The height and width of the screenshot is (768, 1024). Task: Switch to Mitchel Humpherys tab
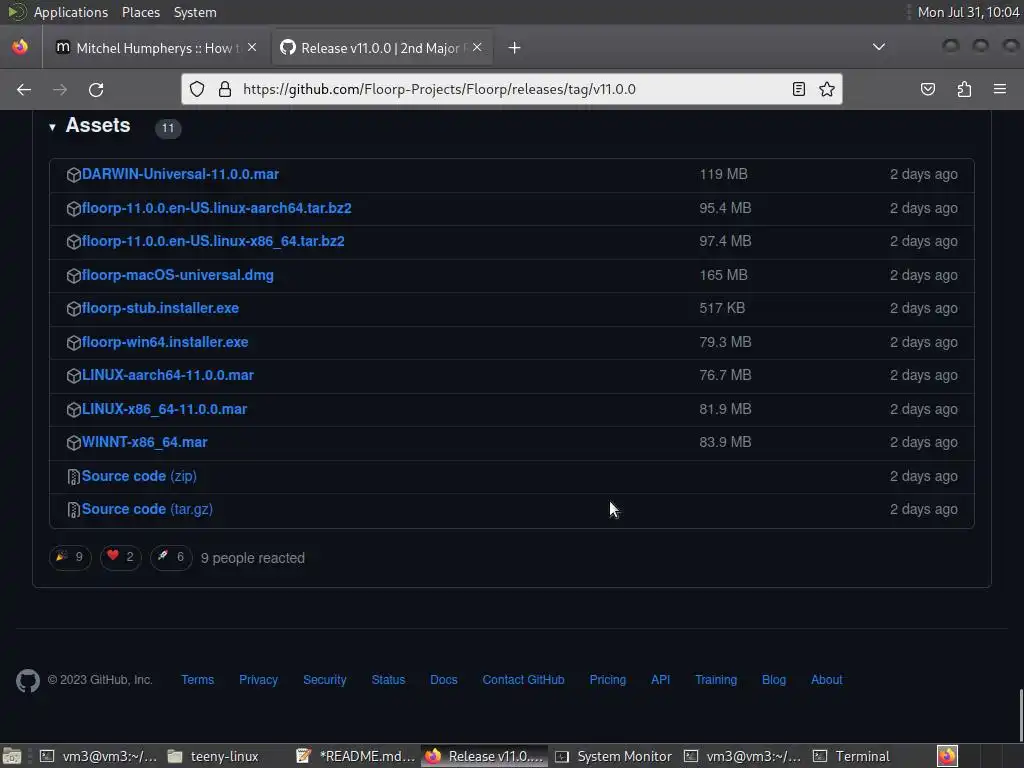click(157, 48)
